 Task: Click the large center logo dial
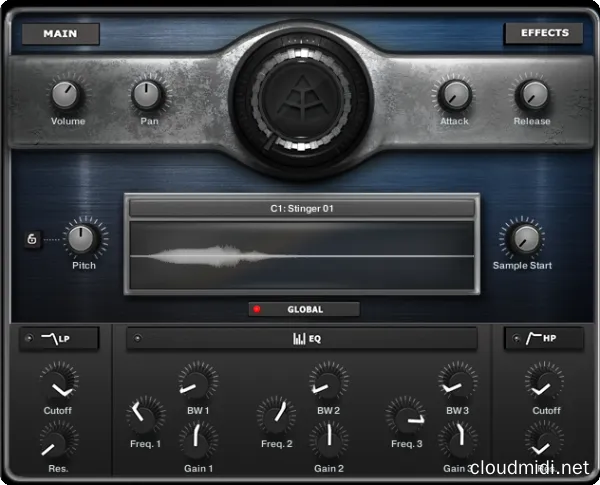(x=302, y=97)
